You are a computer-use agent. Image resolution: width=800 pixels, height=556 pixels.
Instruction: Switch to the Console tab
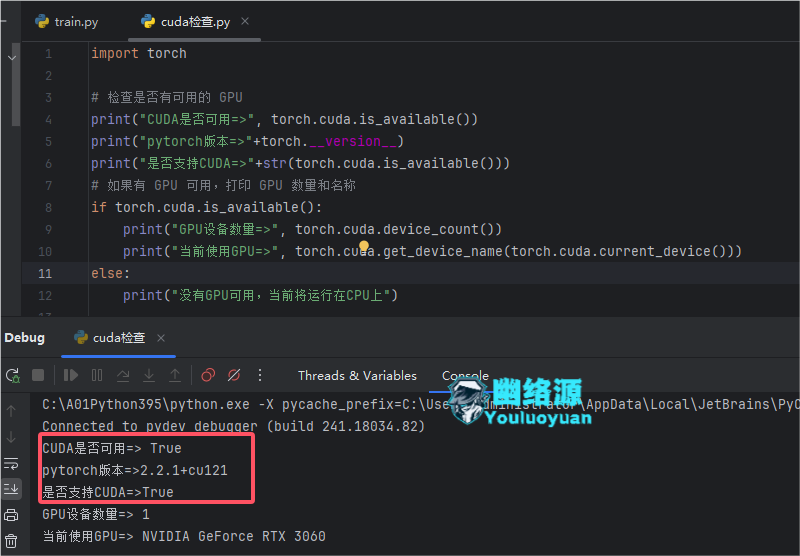tap(465, 375)
